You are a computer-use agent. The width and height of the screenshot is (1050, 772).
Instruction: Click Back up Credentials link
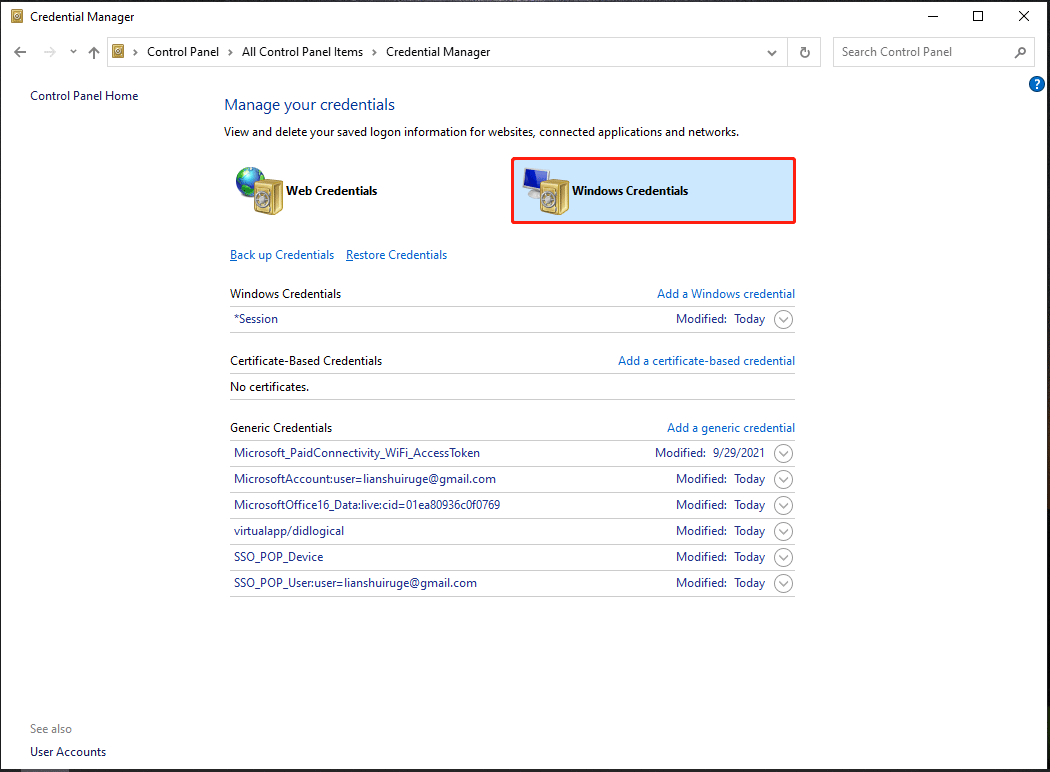[282, 255]
